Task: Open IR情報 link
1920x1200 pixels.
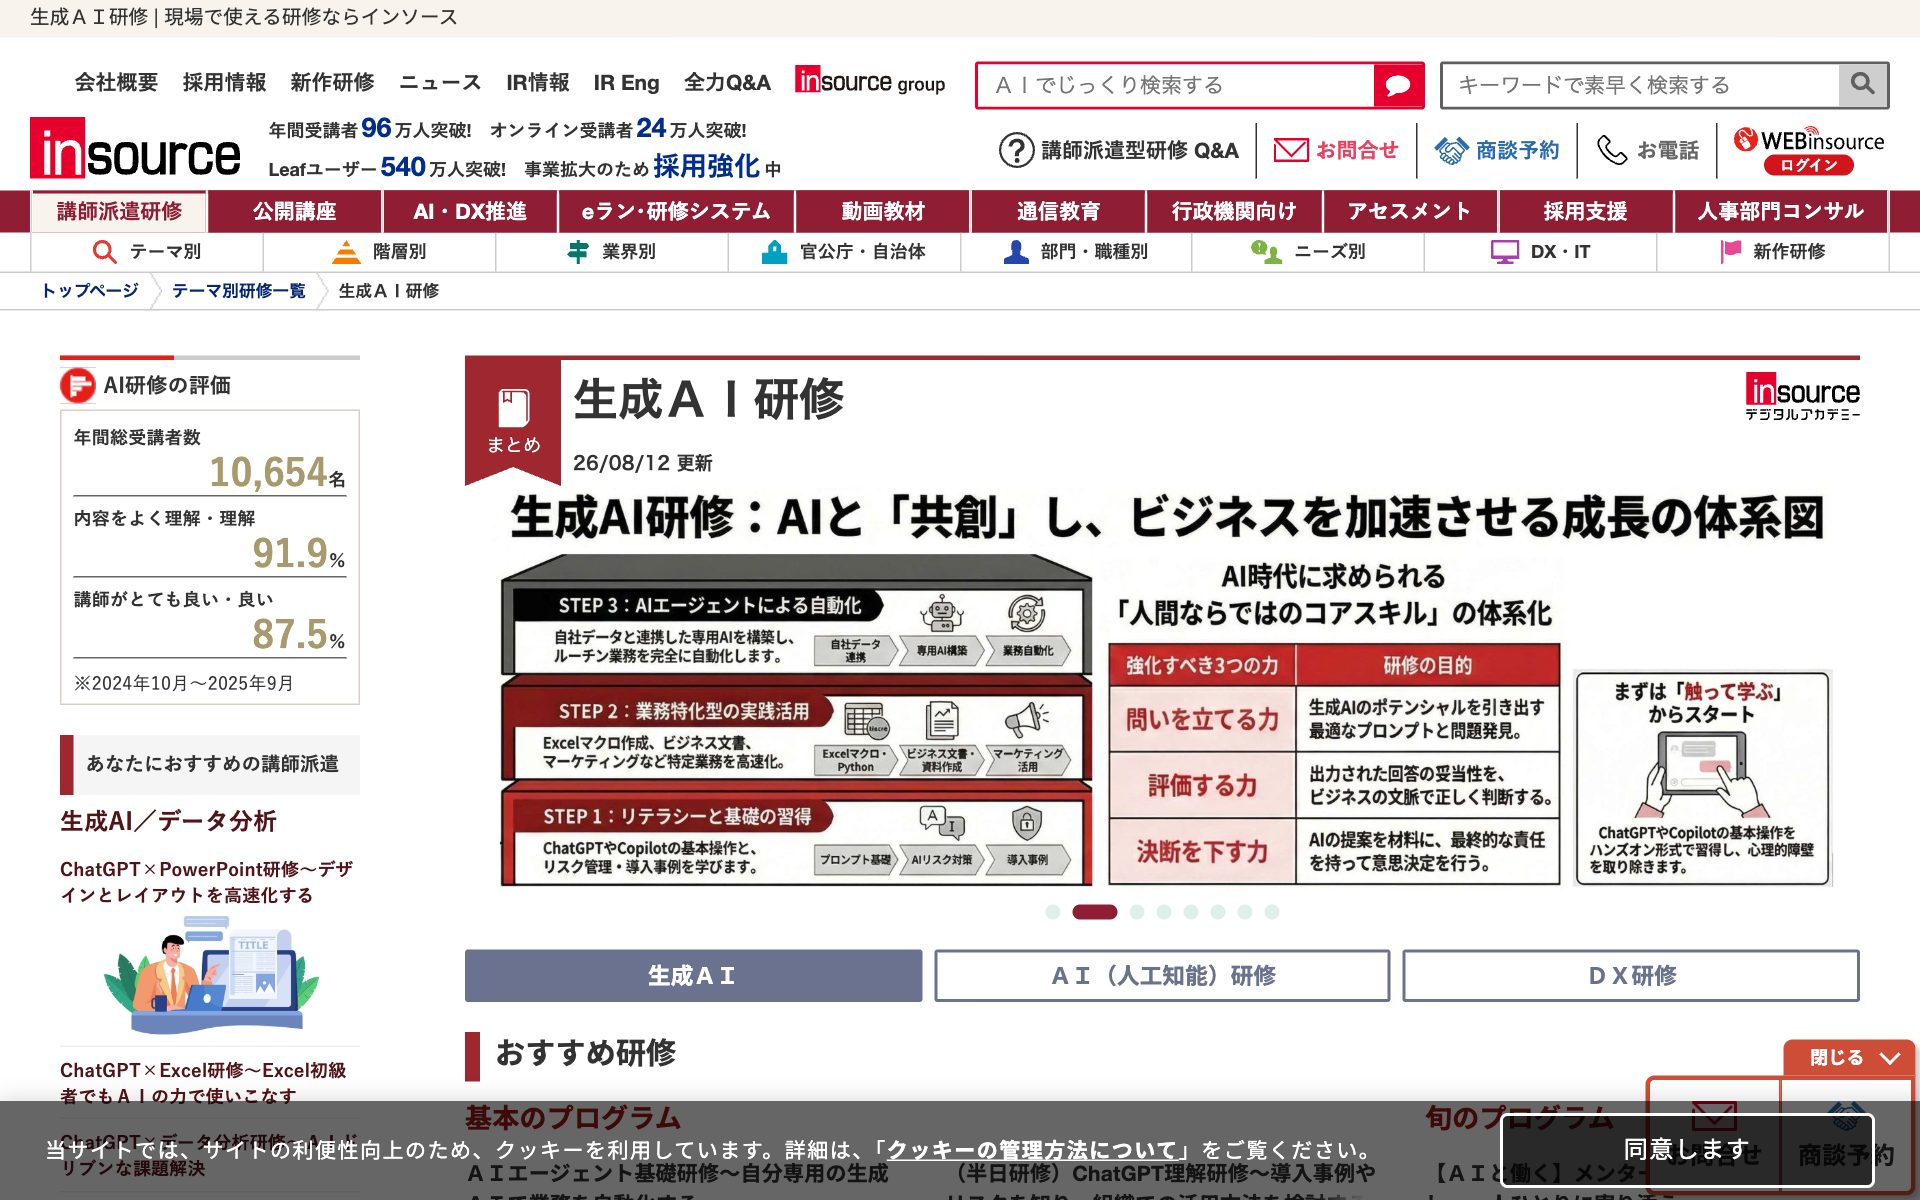Action: tap(537, 83)
